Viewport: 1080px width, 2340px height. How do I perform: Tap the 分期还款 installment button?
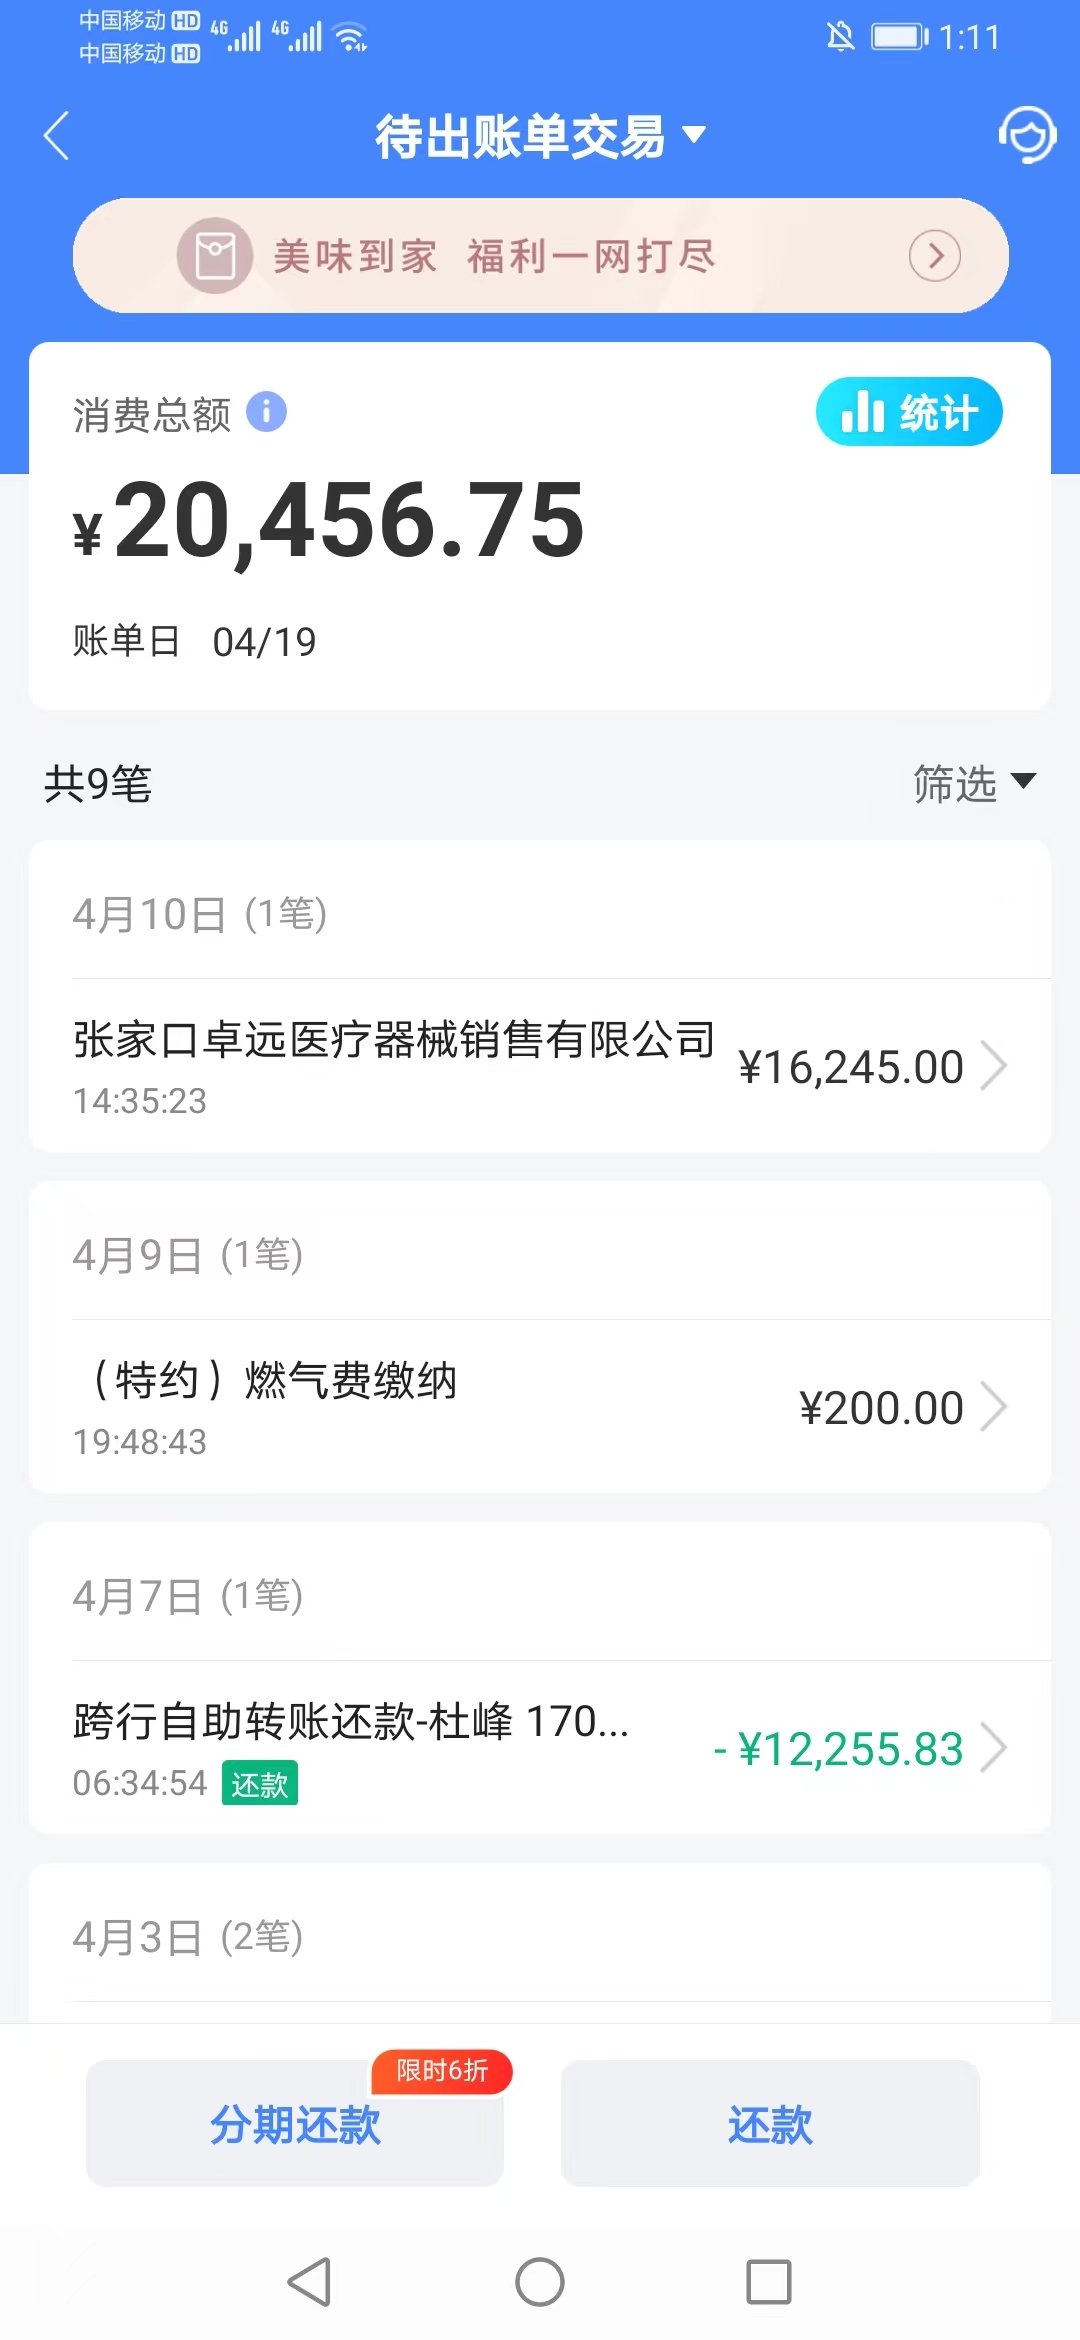pos(295,2124)
